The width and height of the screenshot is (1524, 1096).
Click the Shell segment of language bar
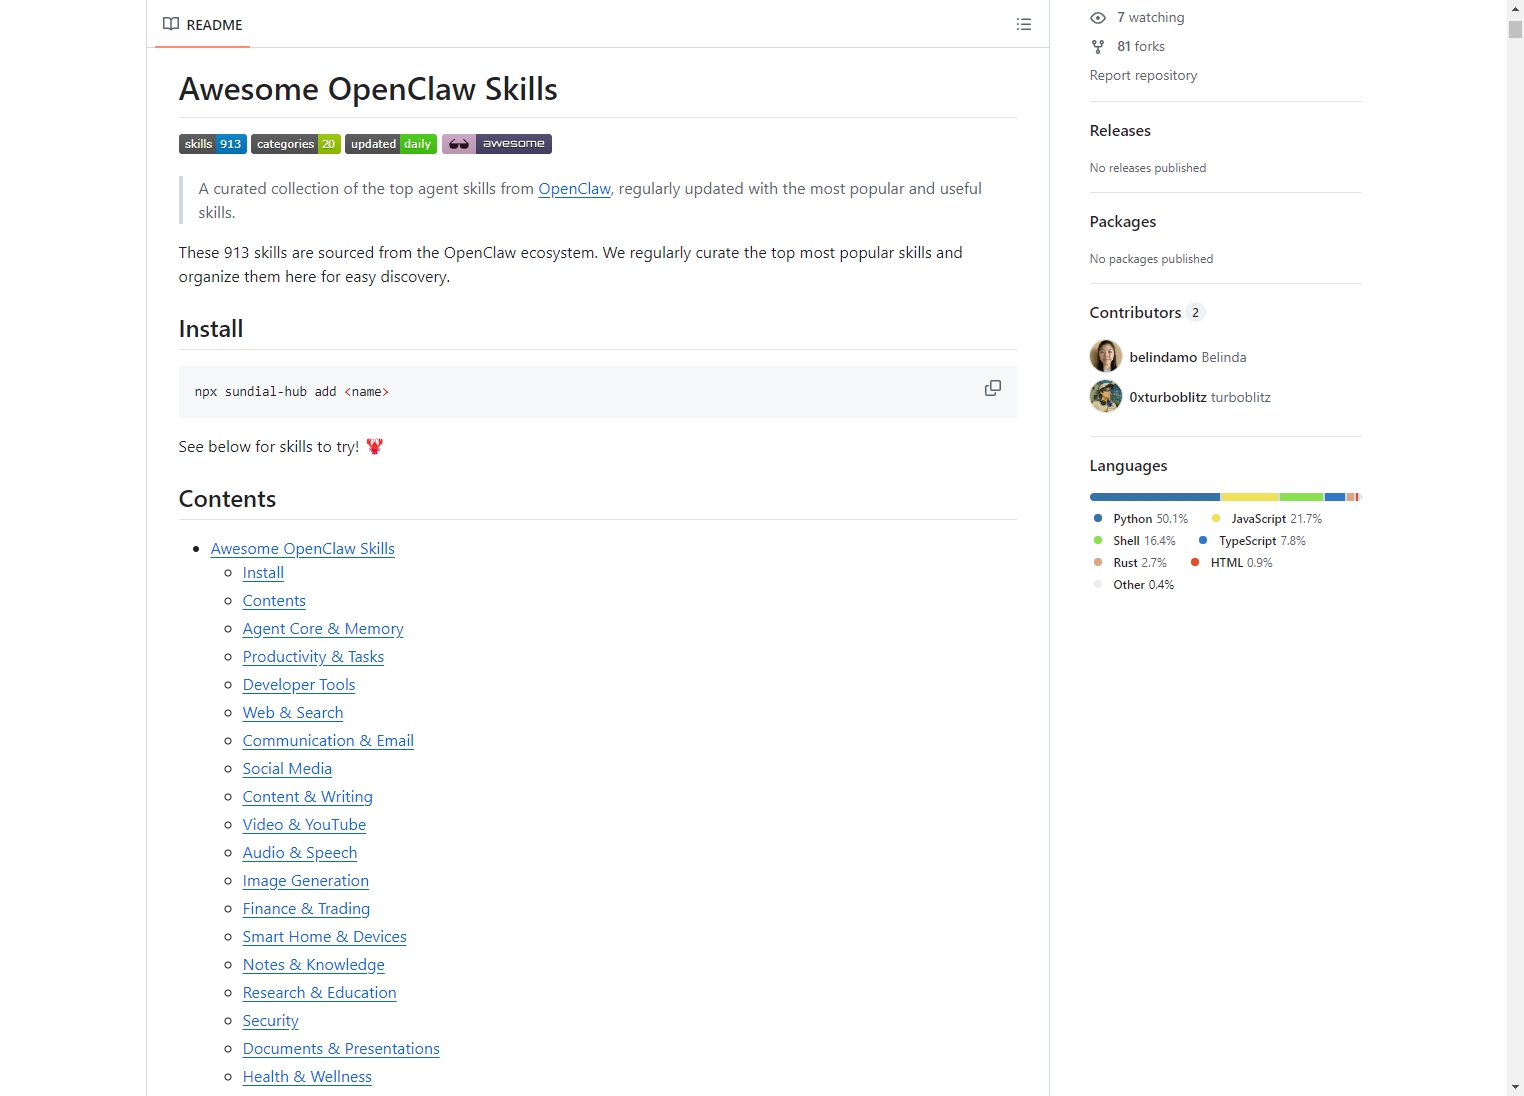(1301, 497)
